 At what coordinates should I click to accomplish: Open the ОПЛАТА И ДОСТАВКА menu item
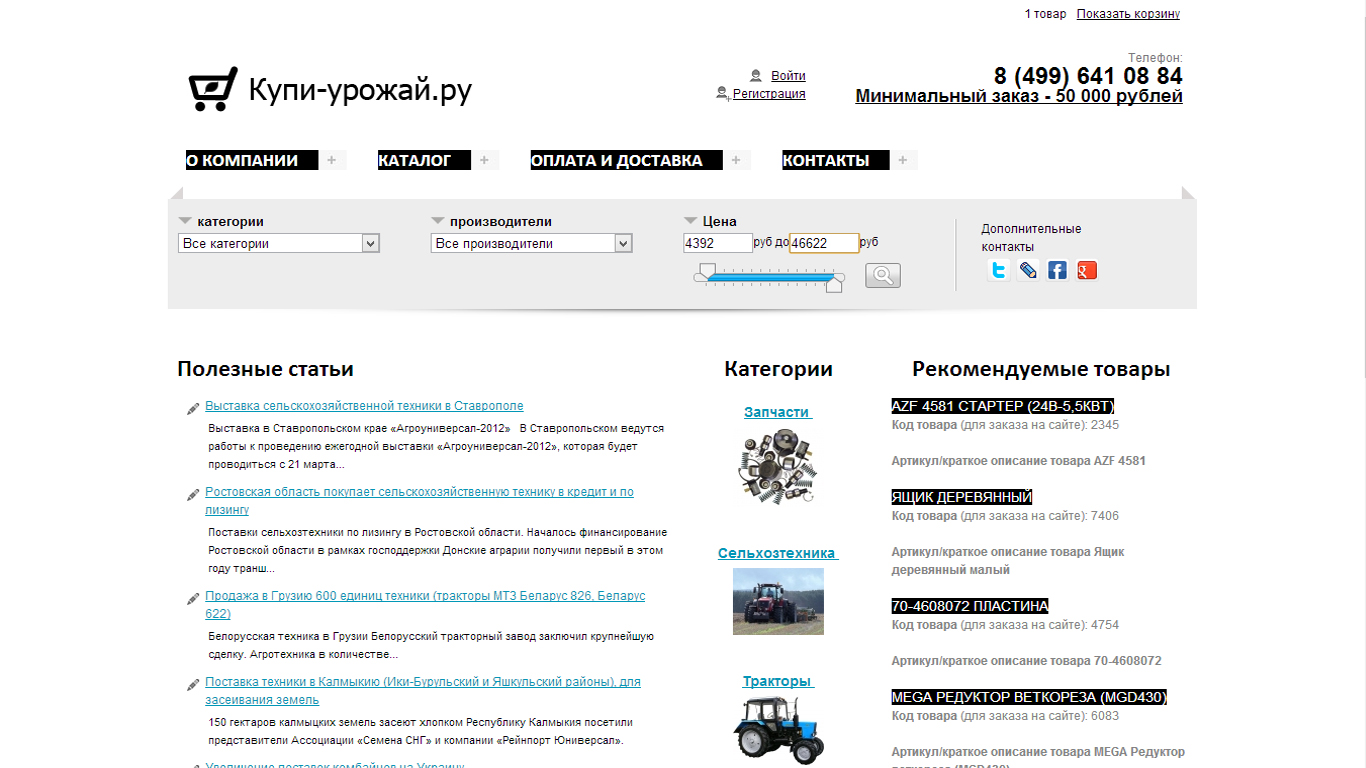[626, 160]
